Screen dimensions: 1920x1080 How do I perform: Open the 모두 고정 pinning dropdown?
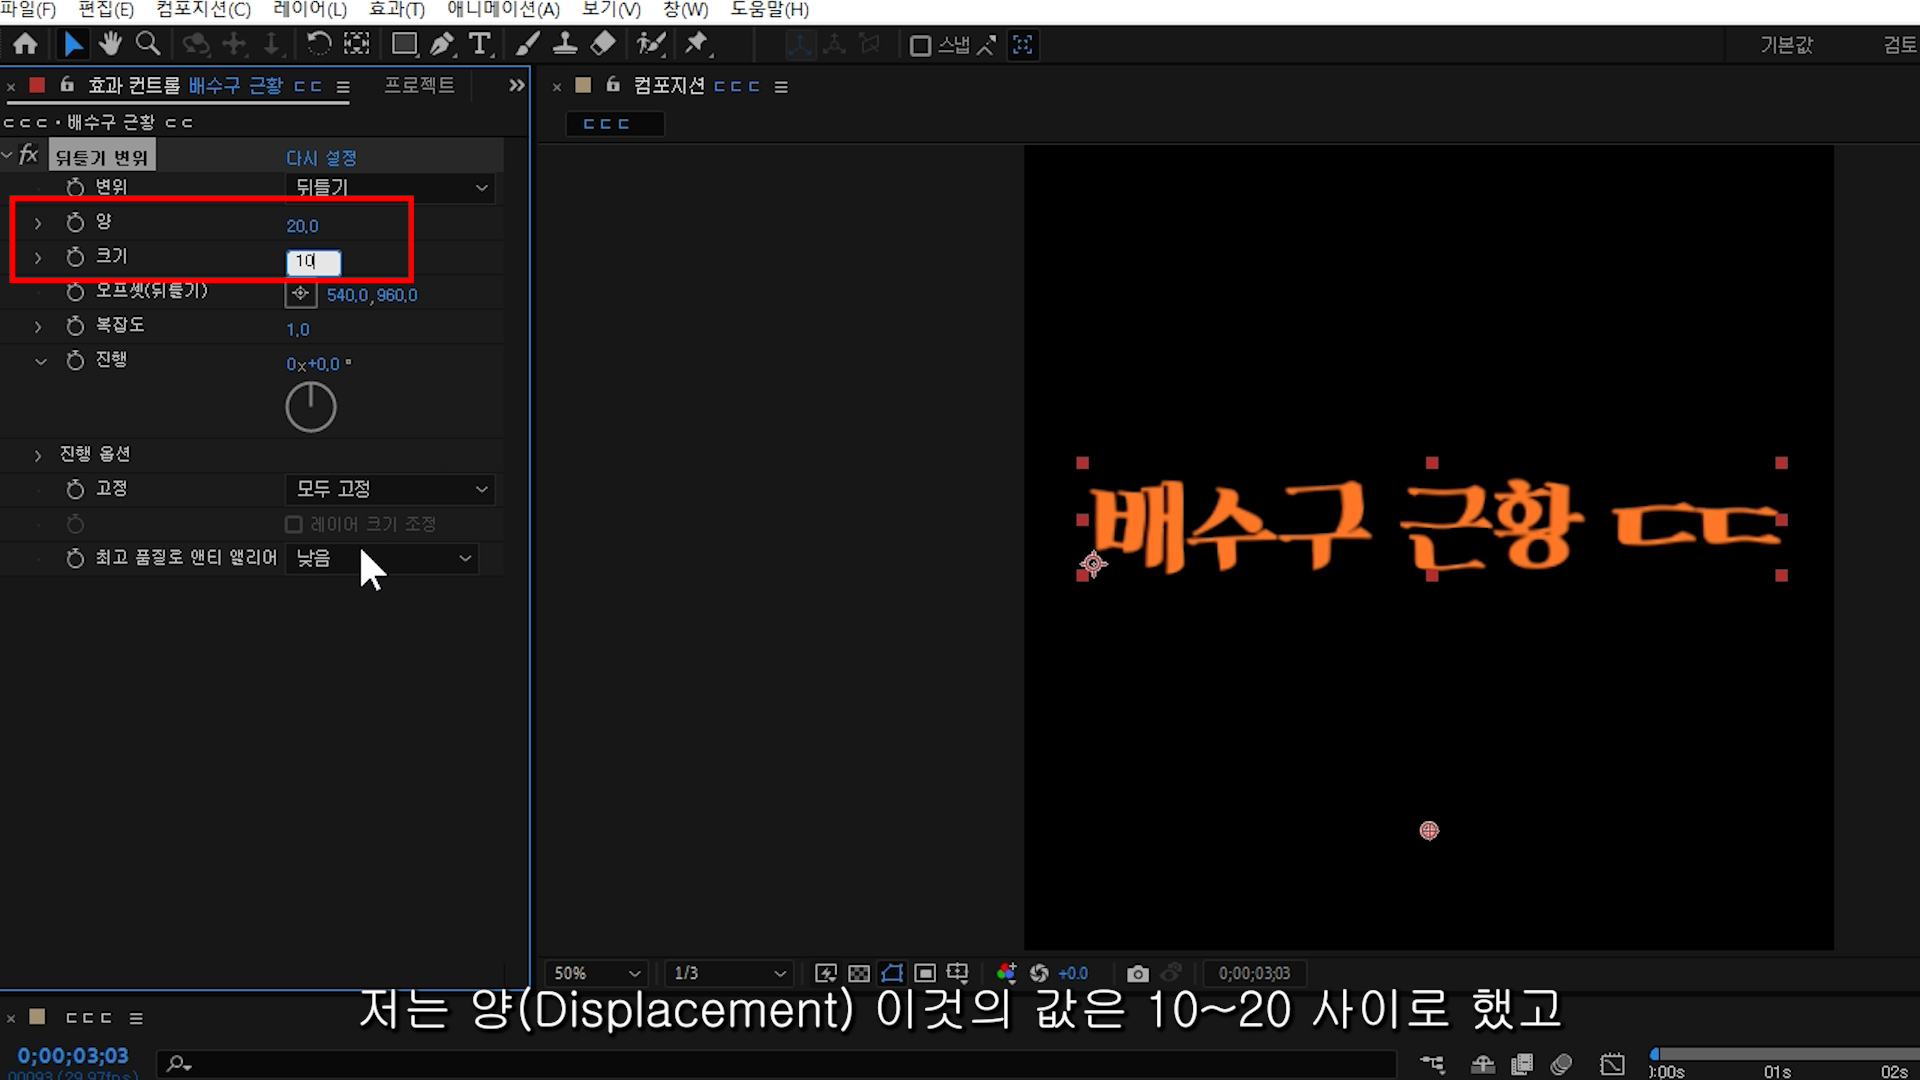coord(390,489)
